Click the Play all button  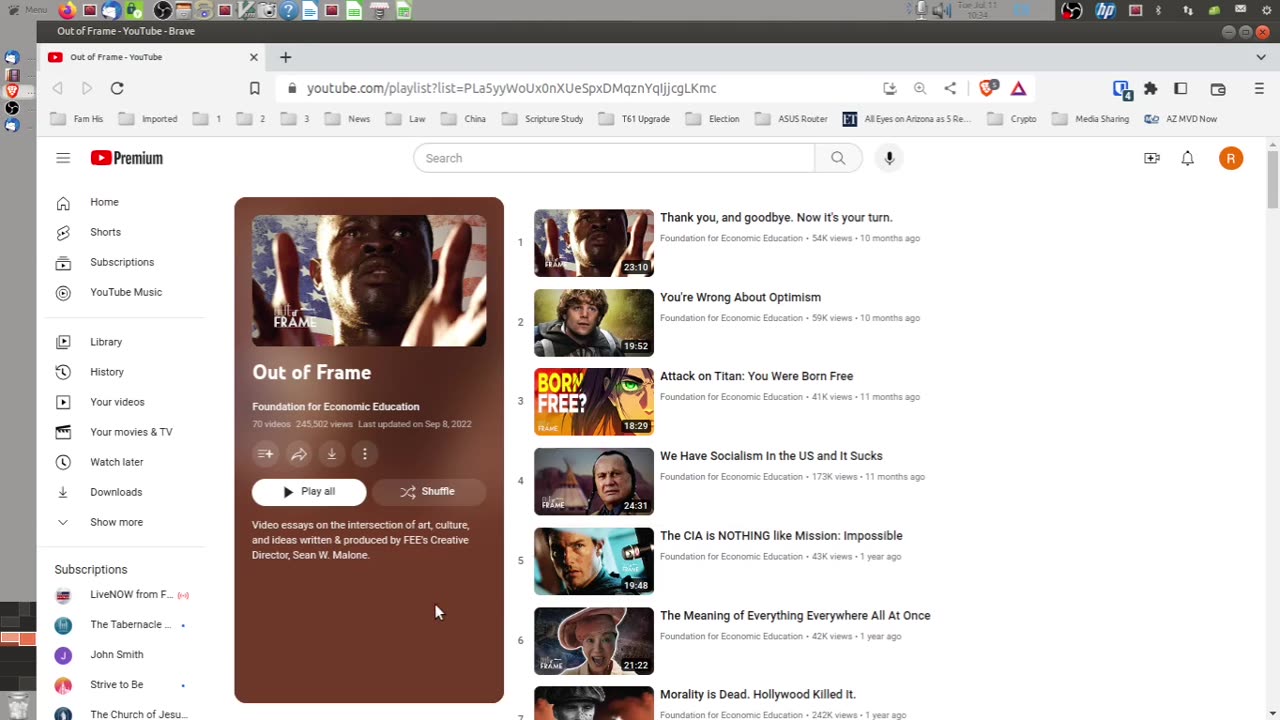[x=309, y=492]
